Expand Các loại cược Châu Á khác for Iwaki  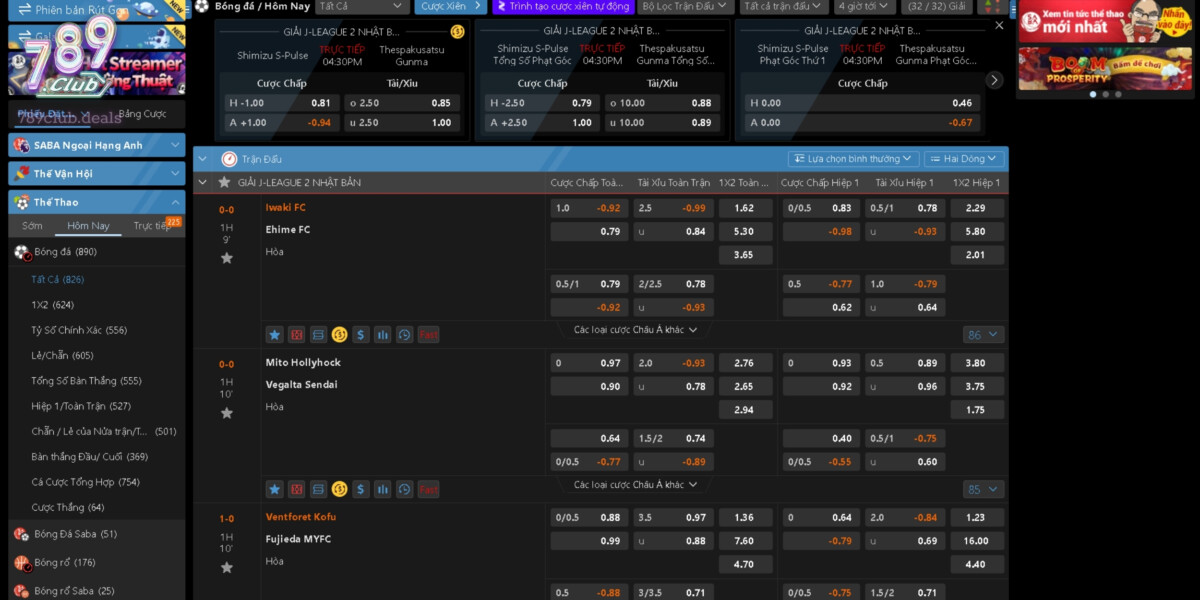point(635,330)
